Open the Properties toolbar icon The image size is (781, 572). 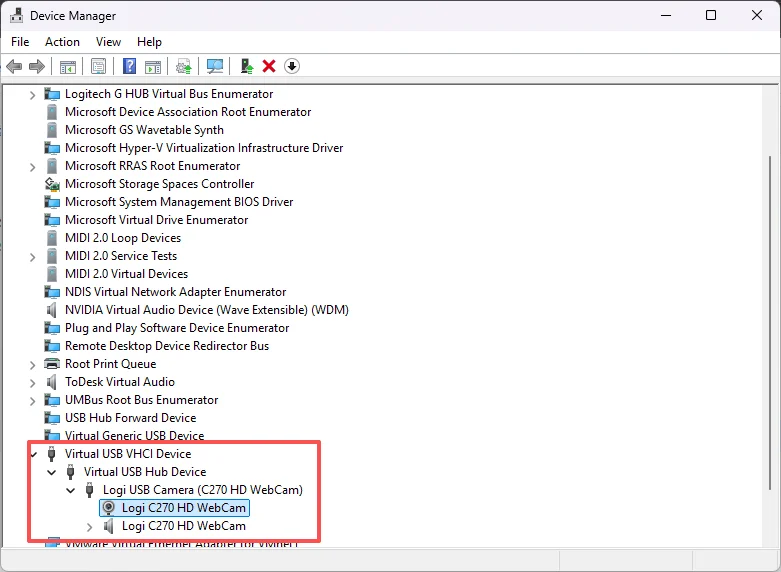tap(98, 66)
